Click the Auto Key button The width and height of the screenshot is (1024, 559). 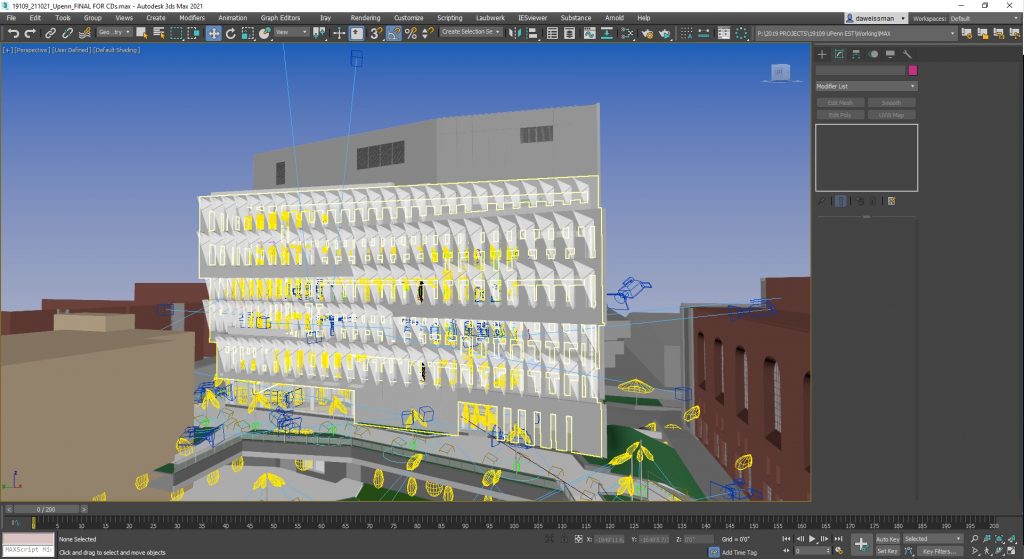tap(888, 539)
